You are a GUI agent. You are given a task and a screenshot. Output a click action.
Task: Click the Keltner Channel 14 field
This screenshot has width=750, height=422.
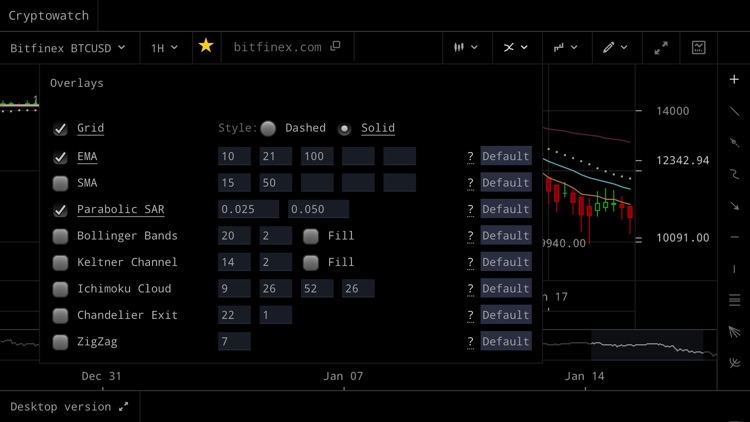tap(234, 262)
